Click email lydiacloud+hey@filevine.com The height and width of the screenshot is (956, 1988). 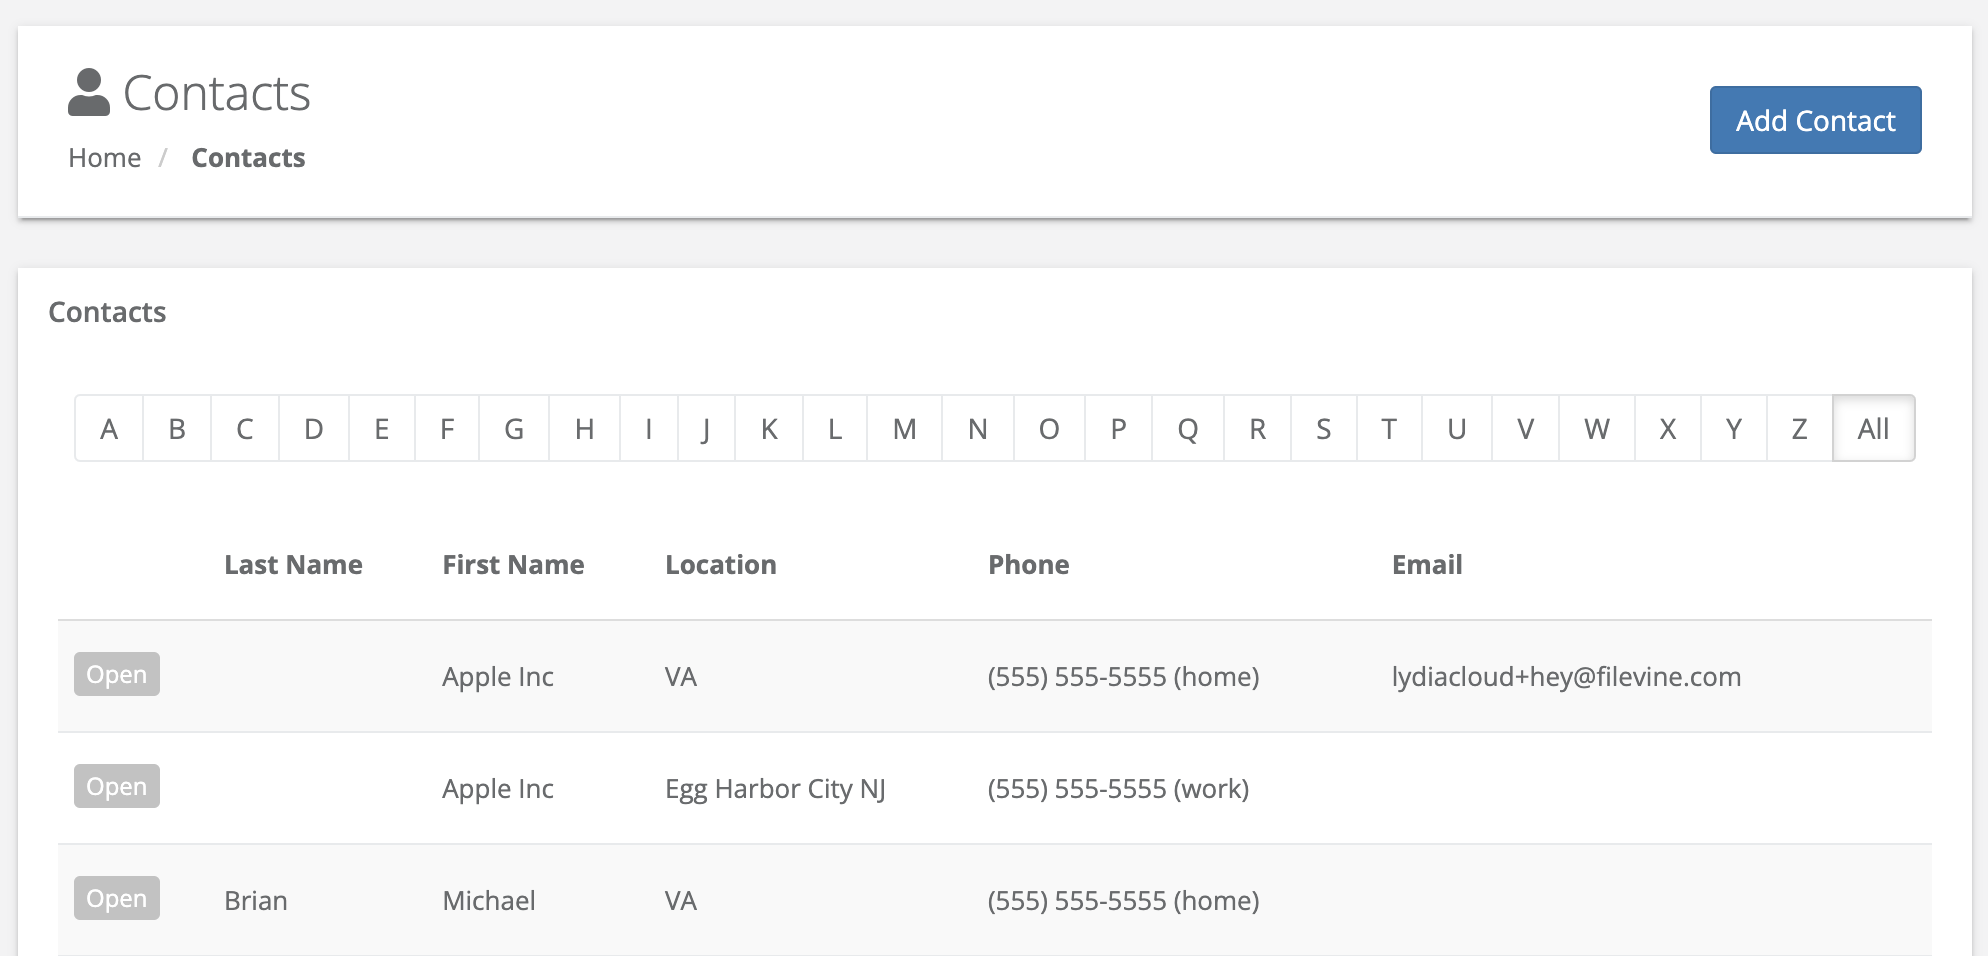pos(1566,677)
